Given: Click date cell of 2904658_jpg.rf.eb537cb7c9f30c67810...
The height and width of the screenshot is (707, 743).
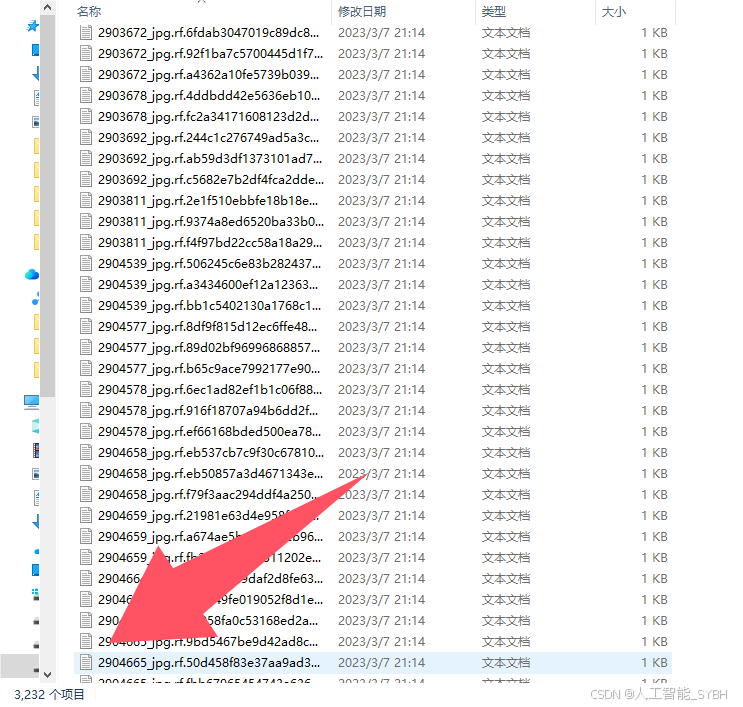Looking at the screenshot, I should [x=381, y=453].
